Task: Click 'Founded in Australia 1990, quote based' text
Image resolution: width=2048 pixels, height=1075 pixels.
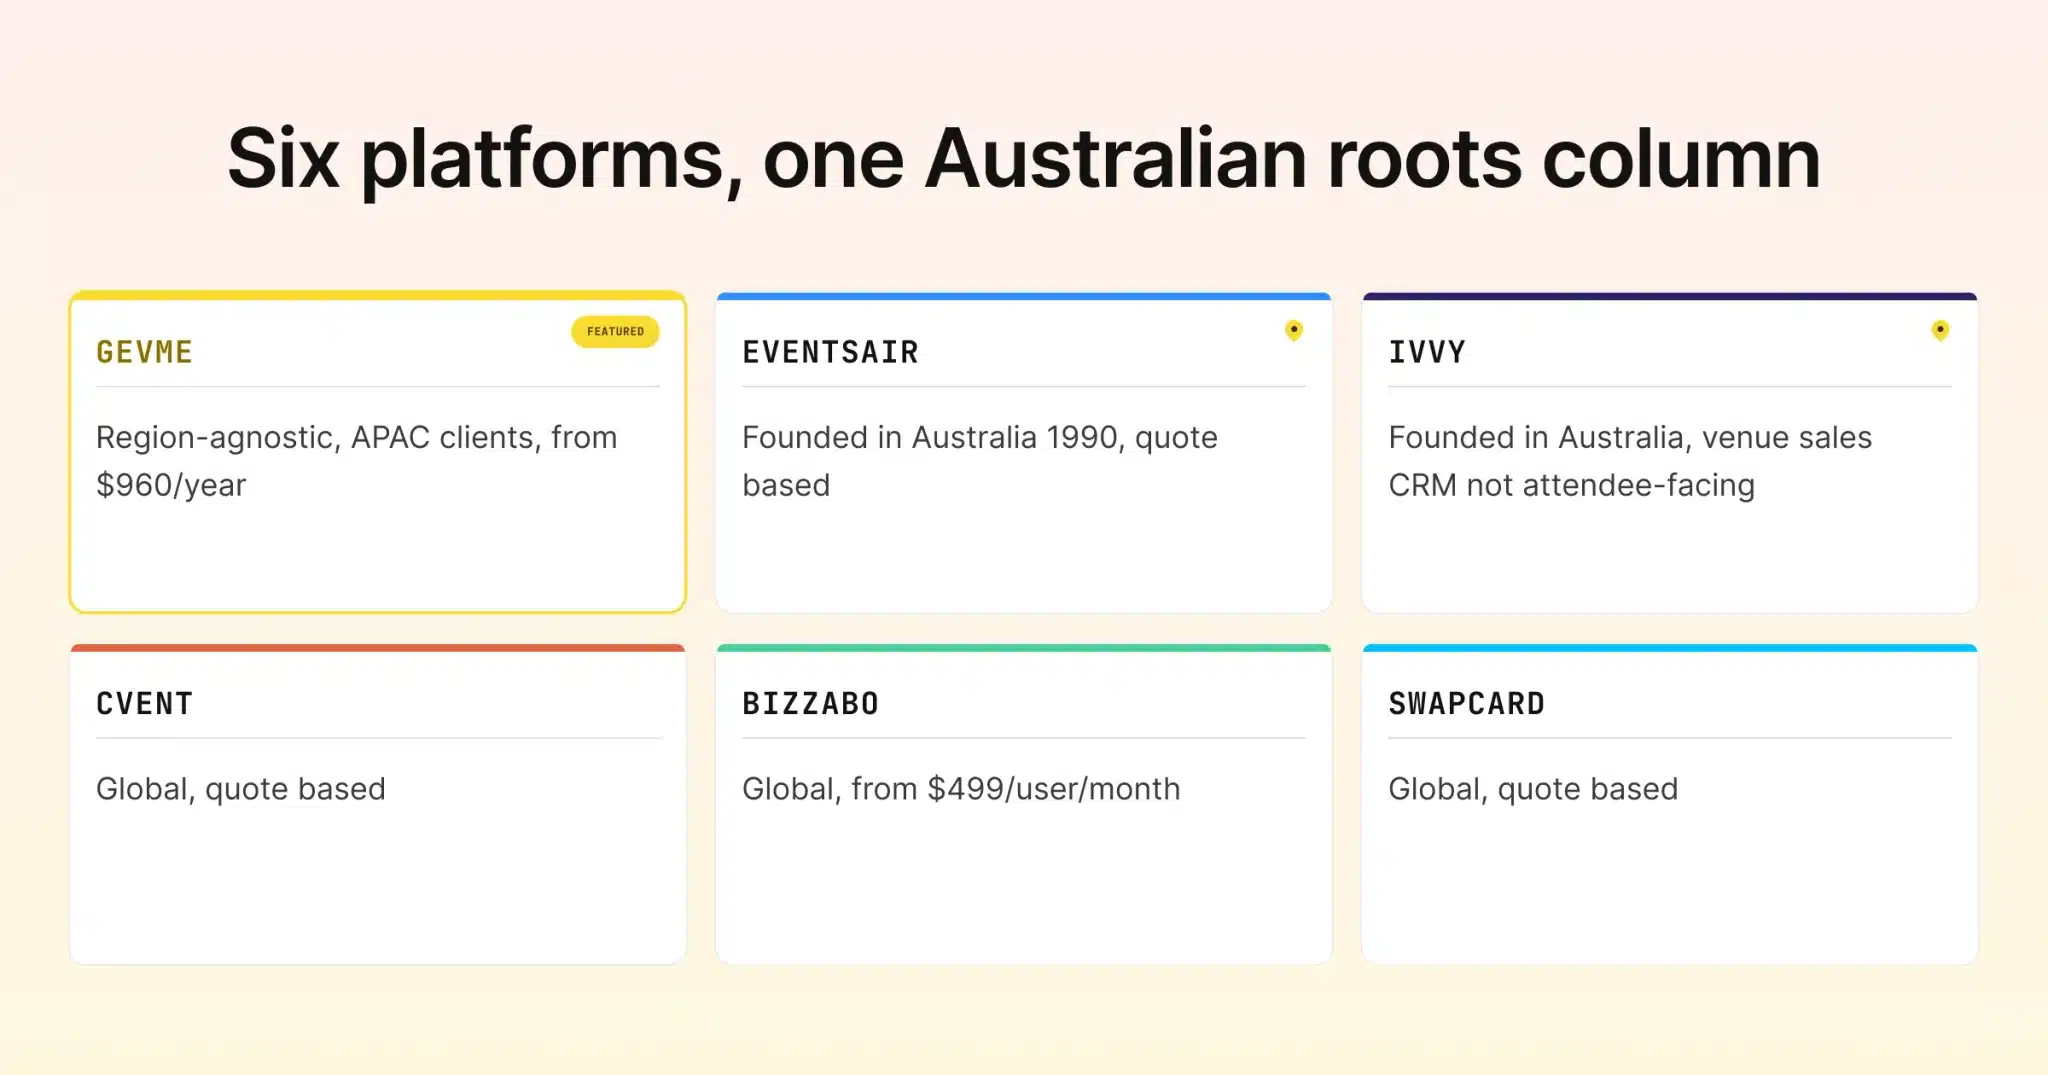Action: 980,461
